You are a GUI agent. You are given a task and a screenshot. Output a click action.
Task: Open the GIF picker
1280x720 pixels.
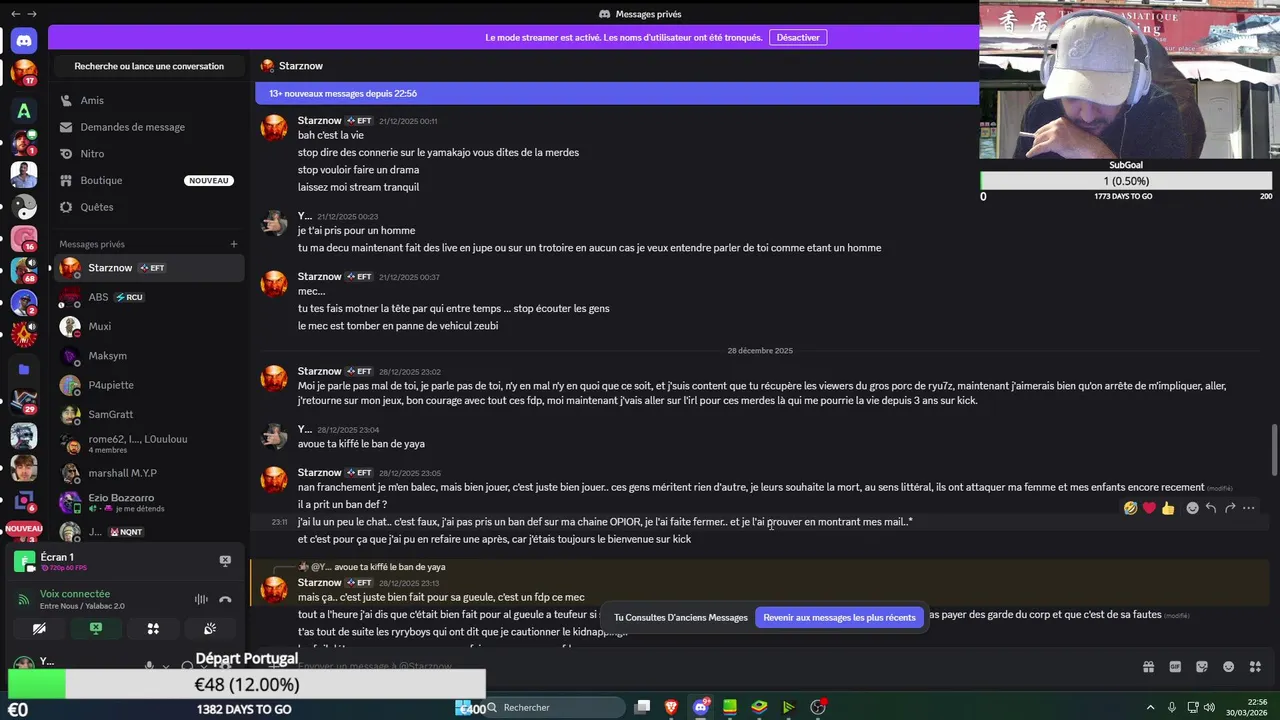1175,667
